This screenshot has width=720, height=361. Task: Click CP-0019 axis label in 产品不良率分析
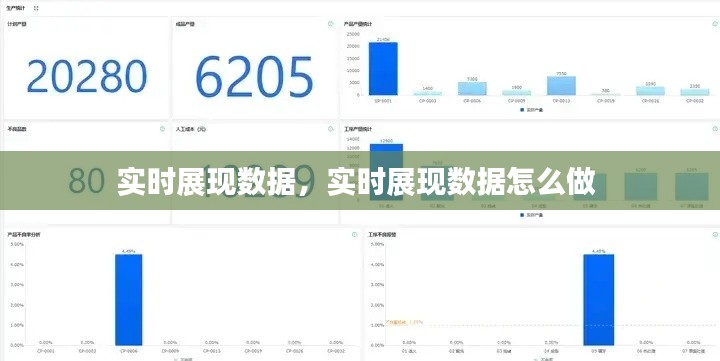click(x=253, y=351)
